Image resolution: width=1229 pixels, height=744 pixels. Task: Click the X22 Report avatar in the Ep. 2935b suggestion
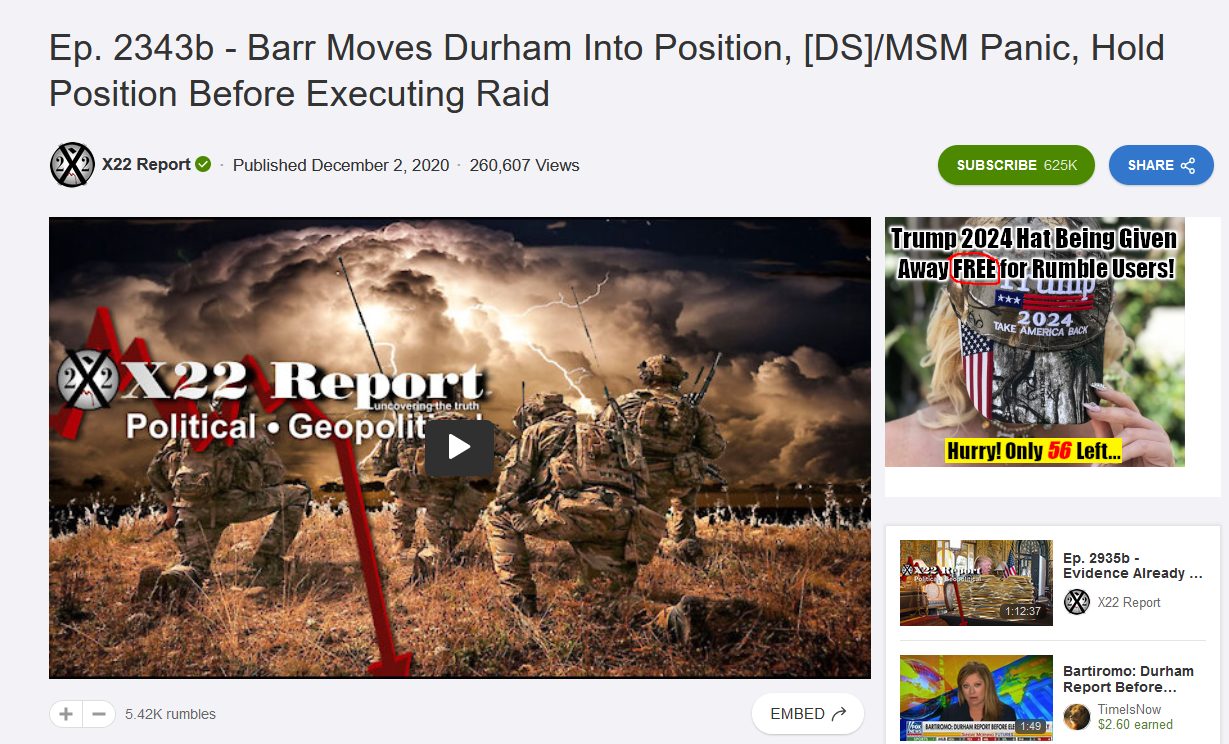(x=1077, y=602)
